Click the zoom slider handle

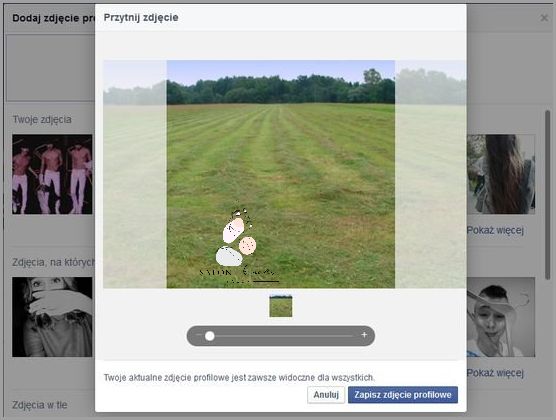210,336
